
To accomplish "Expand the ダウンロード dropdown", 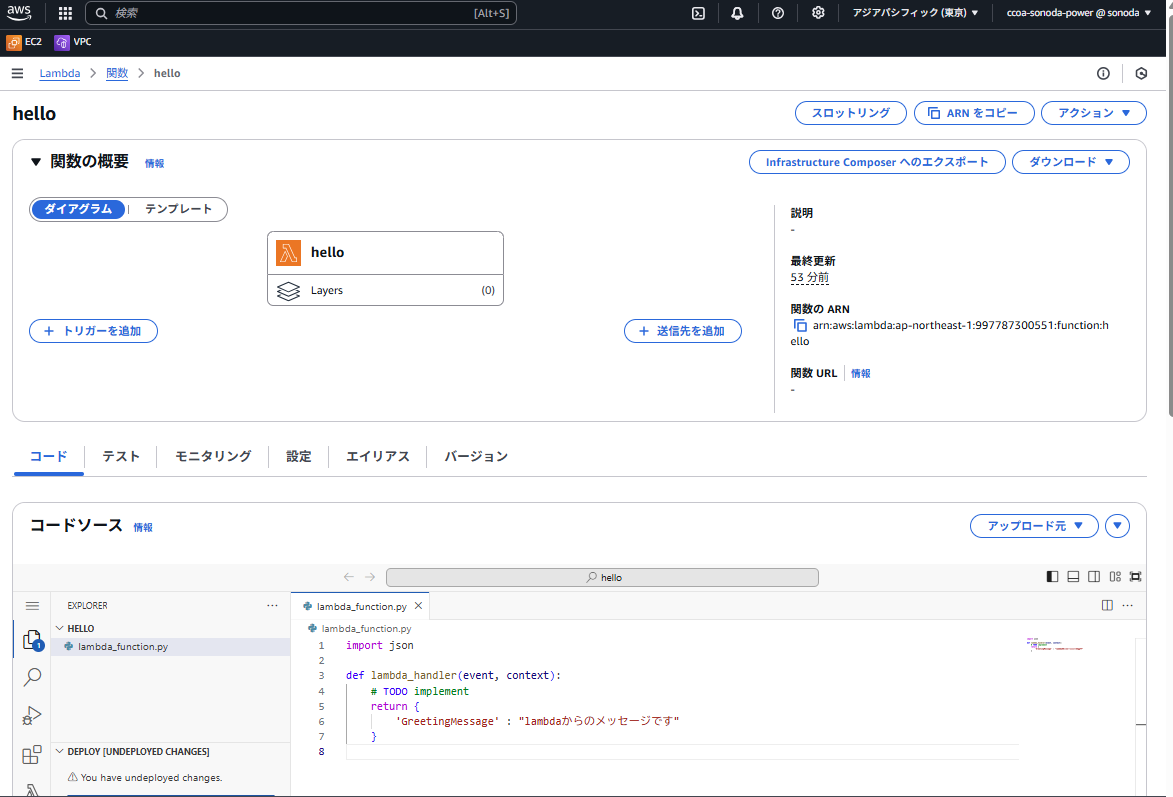I will (1070, 161).
